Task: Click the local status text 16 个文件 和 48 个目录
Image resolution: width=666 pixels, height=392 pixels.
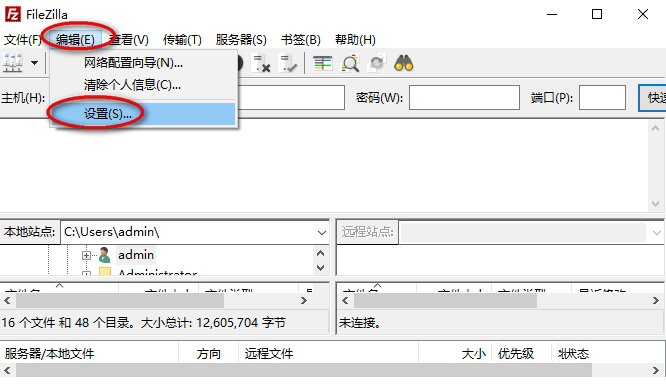Action: click(x=65, y=323)
